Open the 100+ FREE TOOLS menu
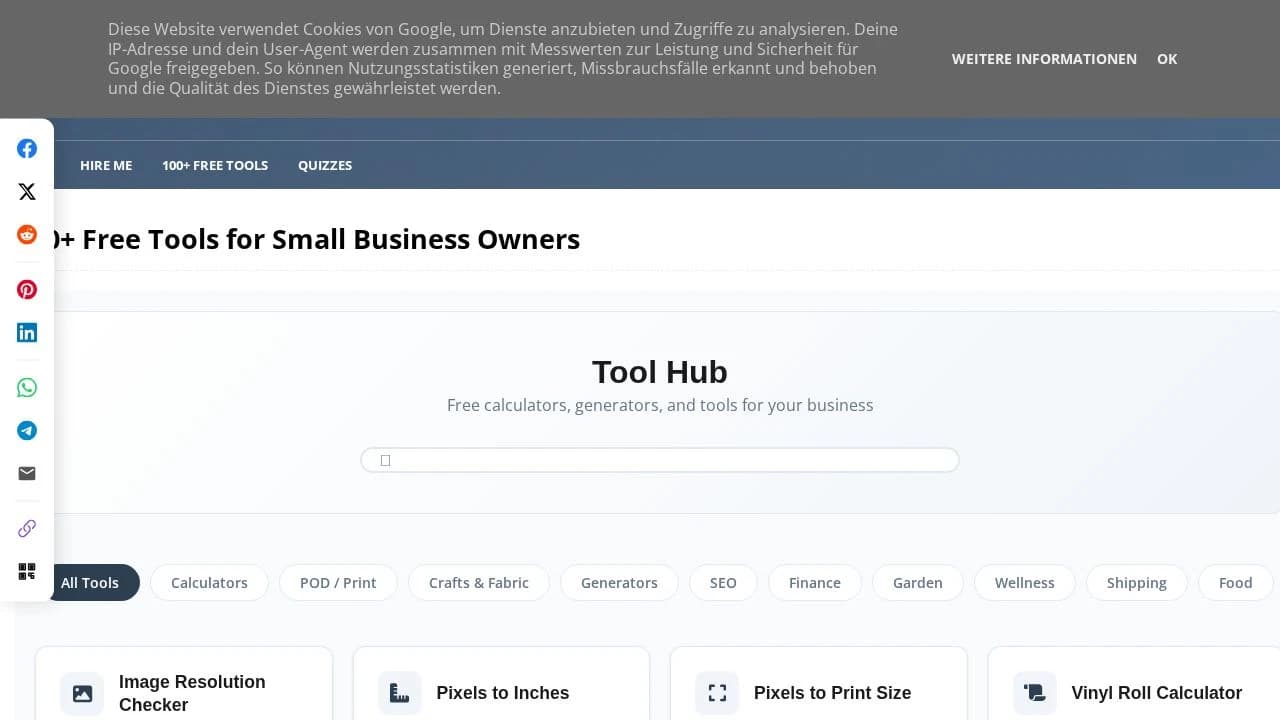Screen dimensions: 1280x720 (215, 165)
